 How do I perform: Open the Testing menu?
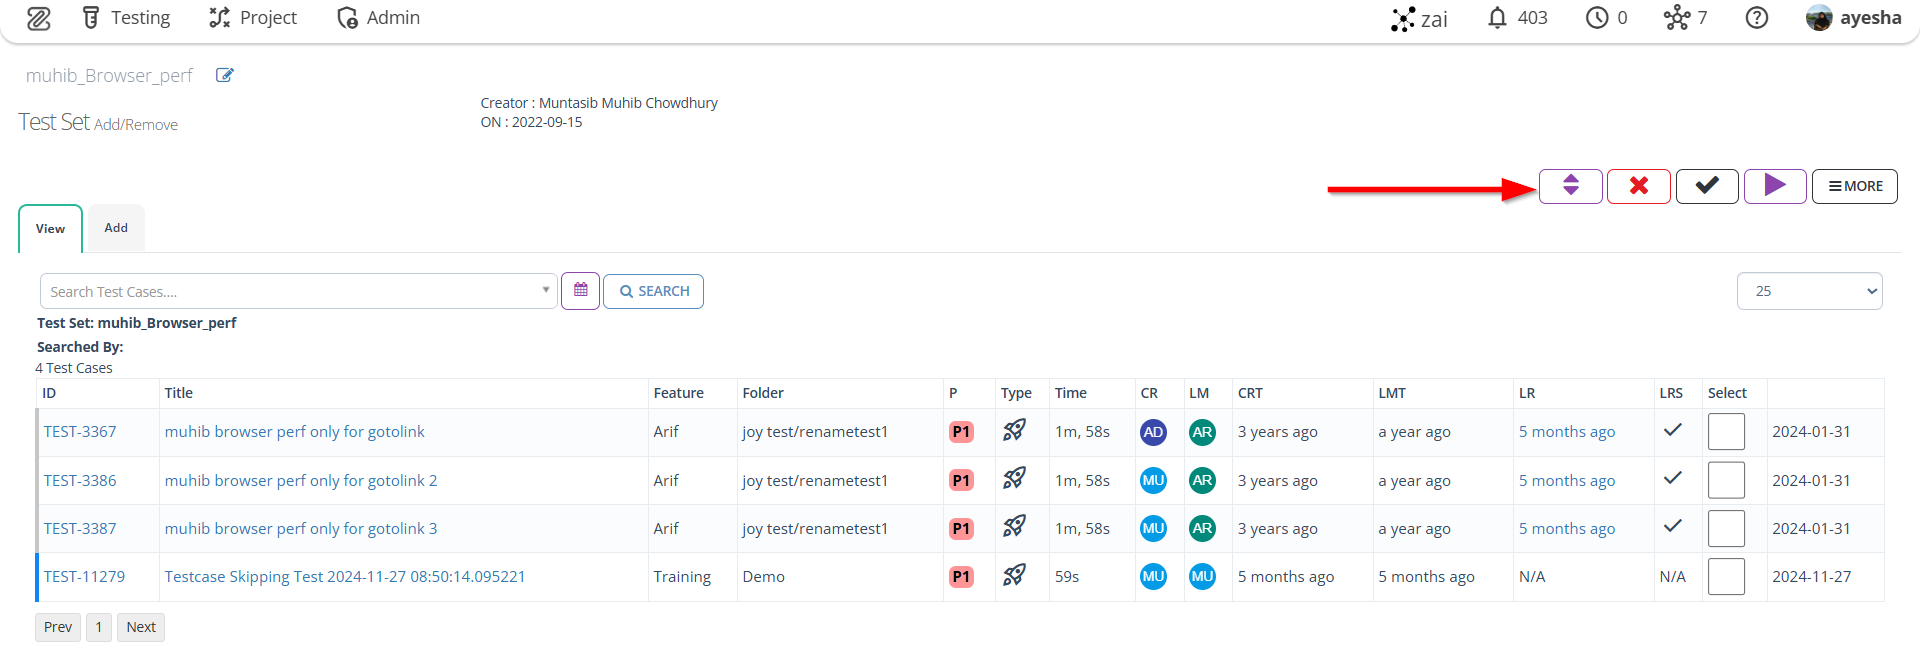126,18
